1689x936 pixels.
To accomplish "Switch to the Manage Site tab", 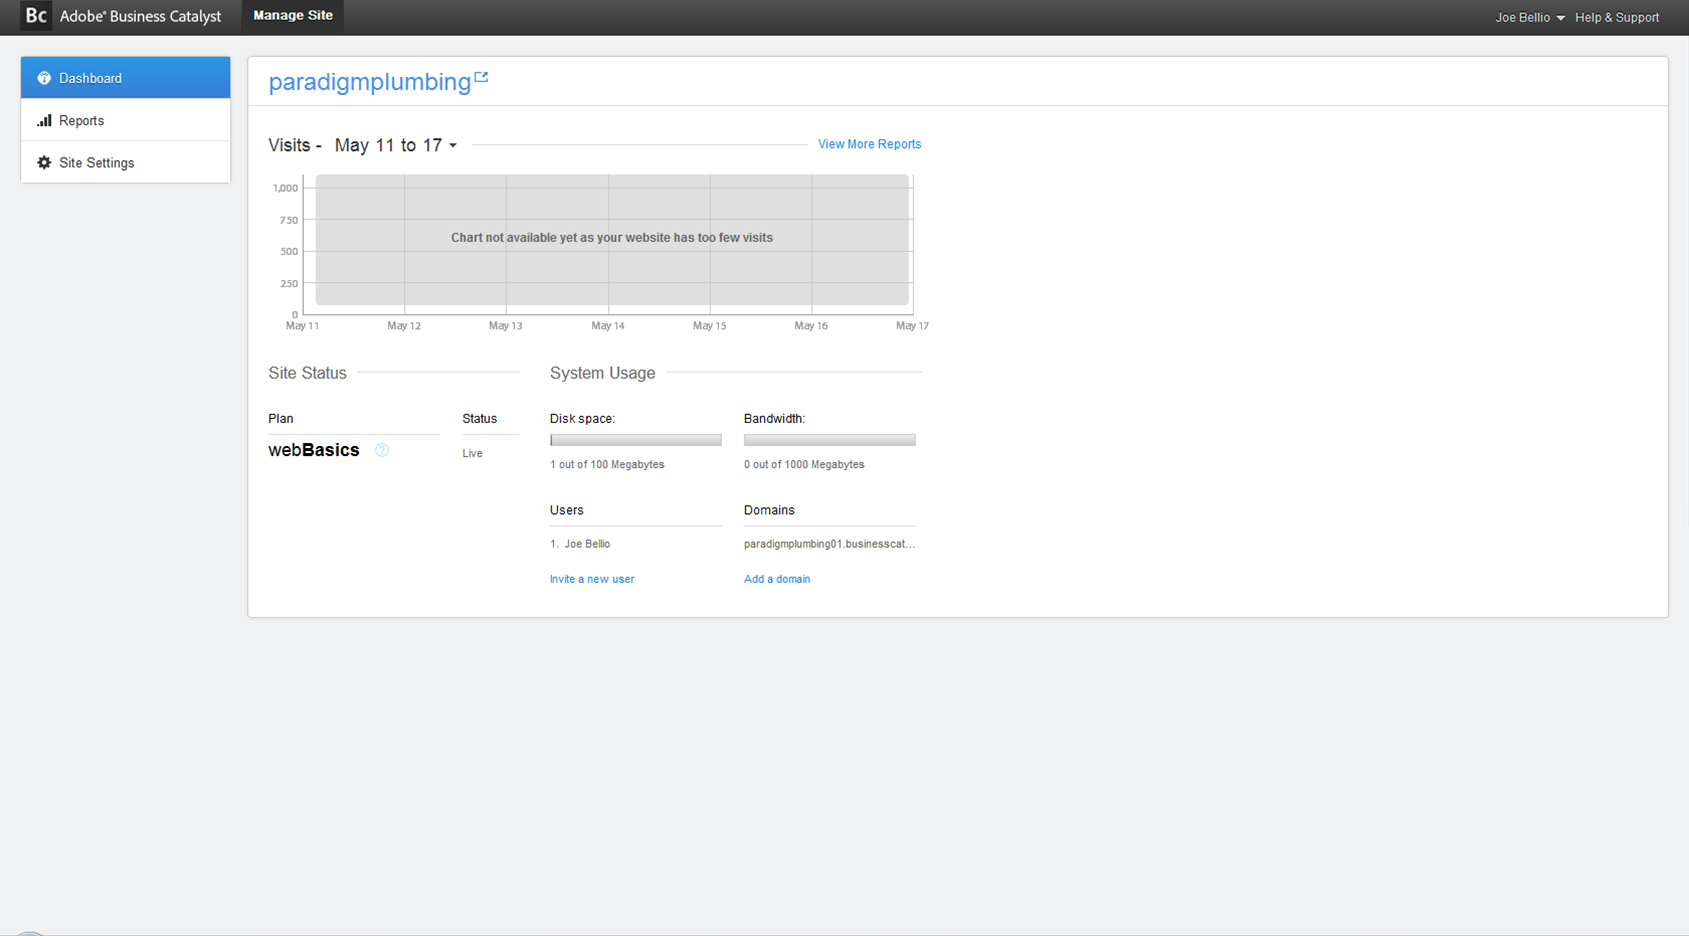I will click(292, 15).
